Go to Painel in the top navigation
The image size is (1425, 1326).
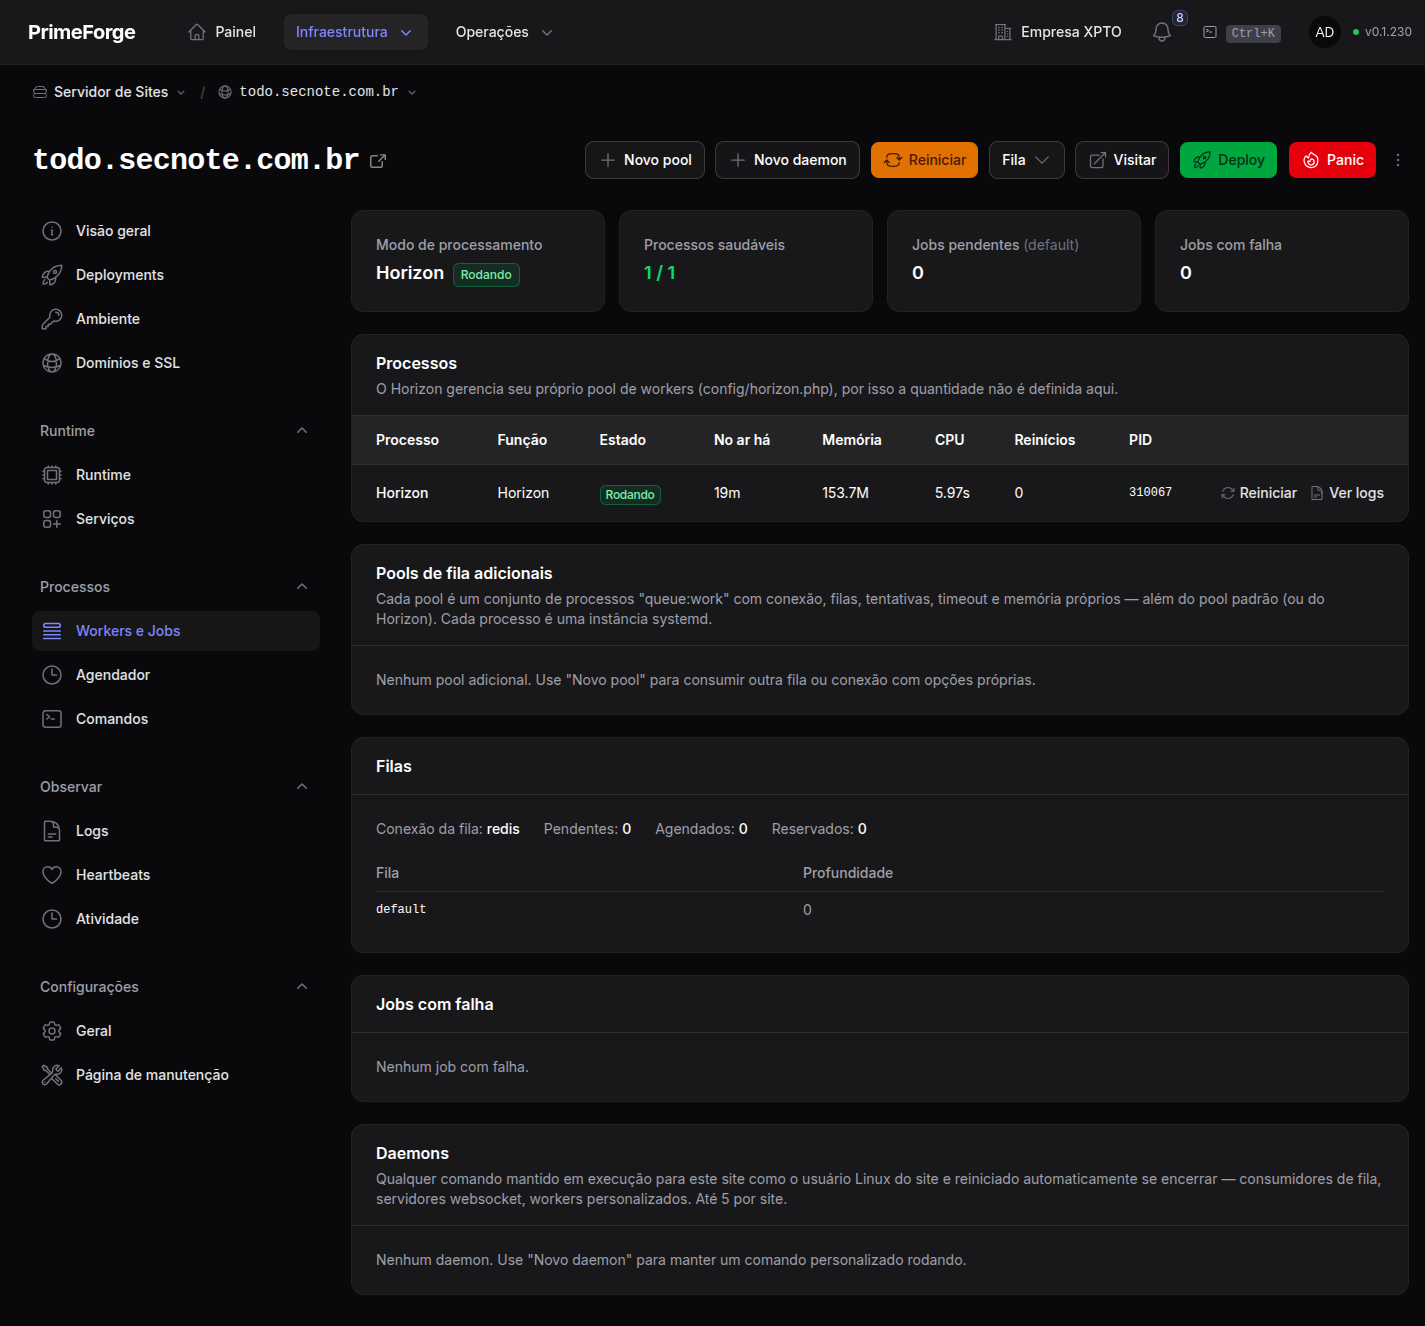(x=222, y=32)
